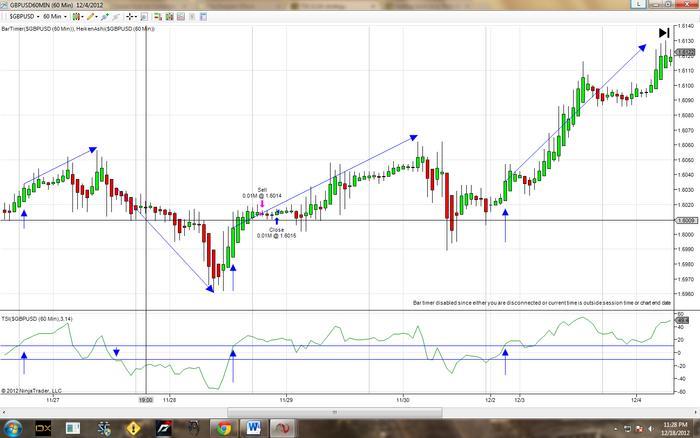Open the DX app in taskbar
The image size is (700, 438).
click(x=43, y=429)
